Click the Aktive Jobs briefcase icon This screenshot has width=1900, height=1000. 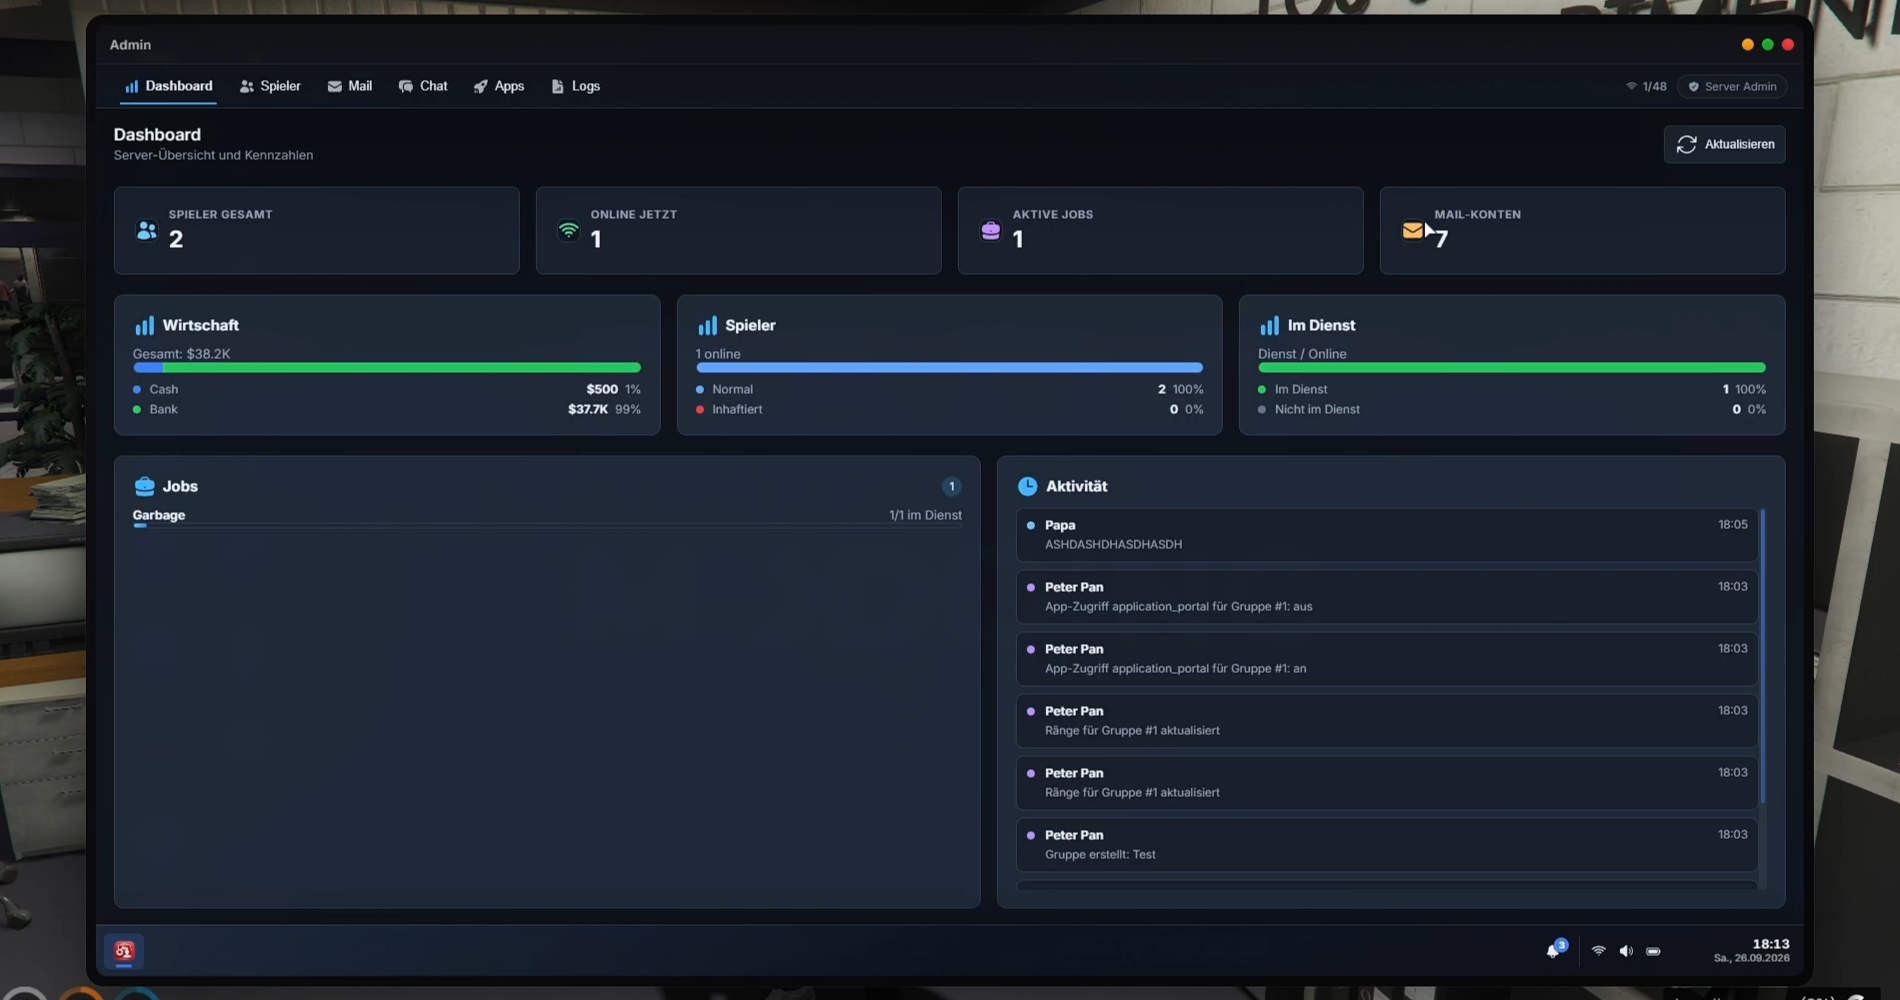tap(991, 231)
